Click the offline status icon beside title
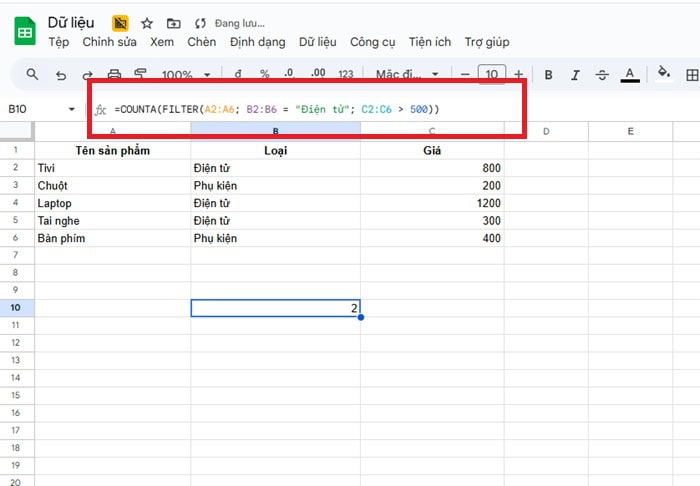700x486 pixels. [x=120, y=23]
